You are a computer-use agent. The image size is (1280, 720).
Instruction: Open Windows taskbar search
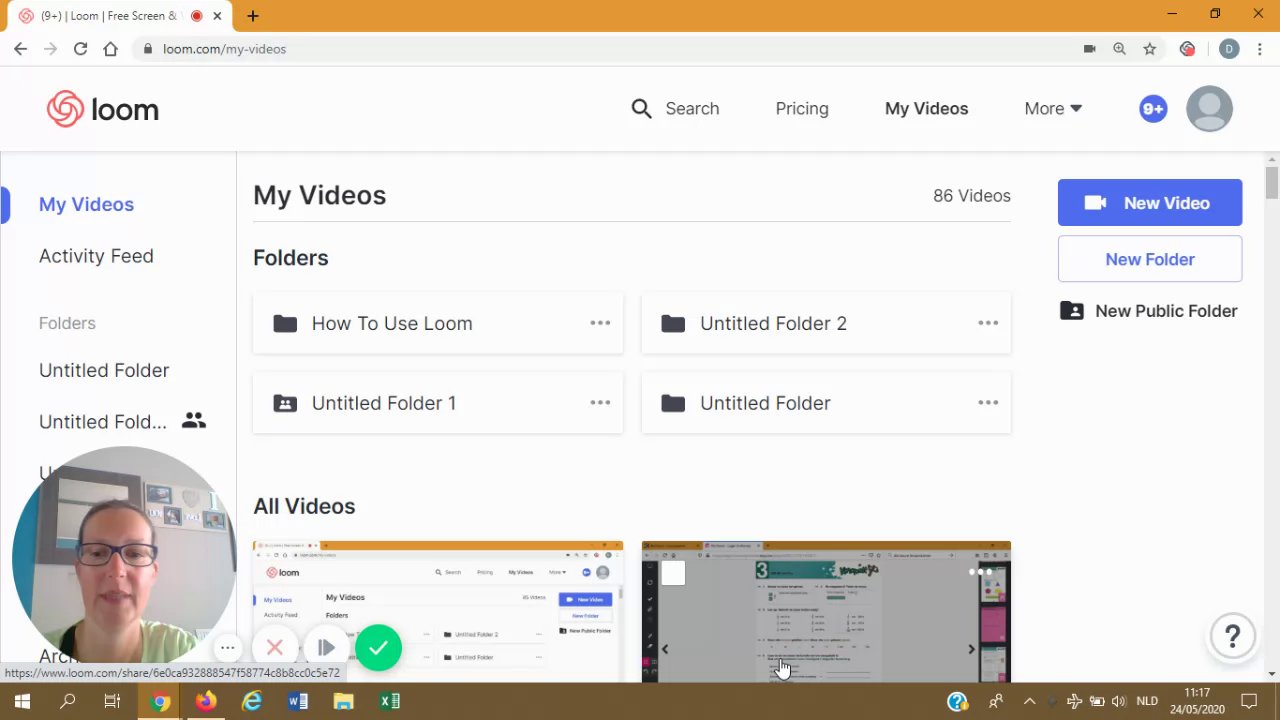[x=68, y=701]
